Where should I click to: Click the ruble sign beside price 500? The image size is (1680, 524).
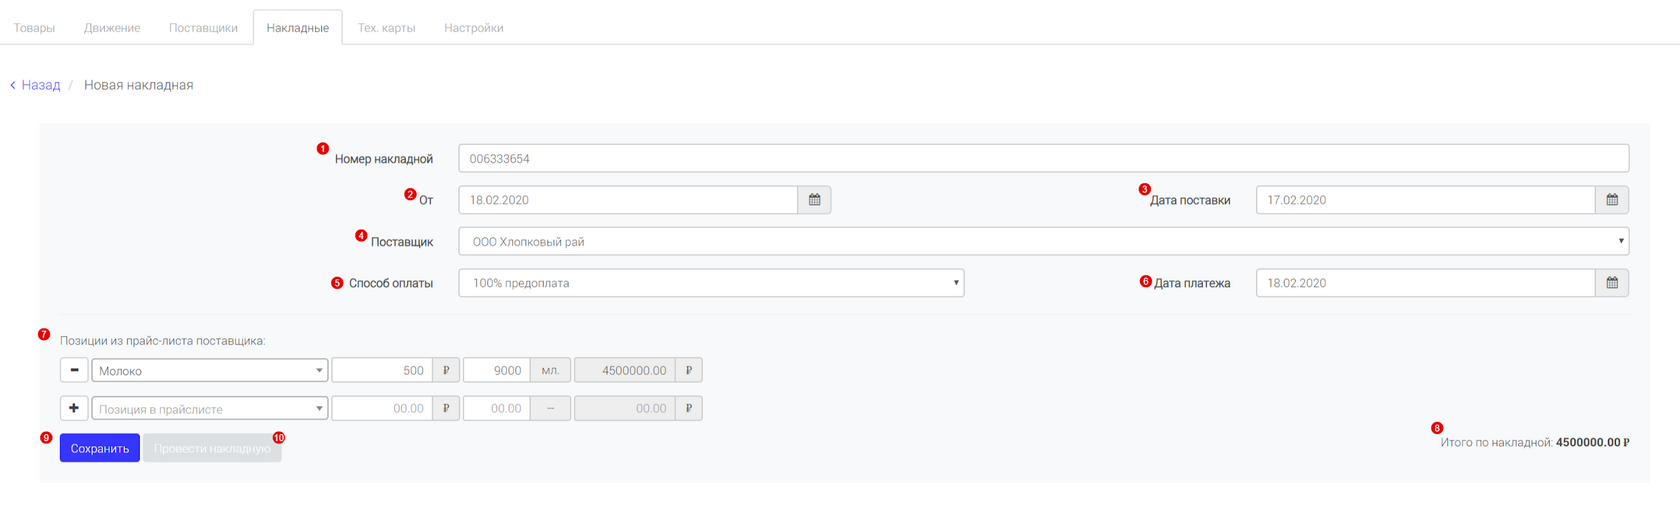click(x=446, y=370)
